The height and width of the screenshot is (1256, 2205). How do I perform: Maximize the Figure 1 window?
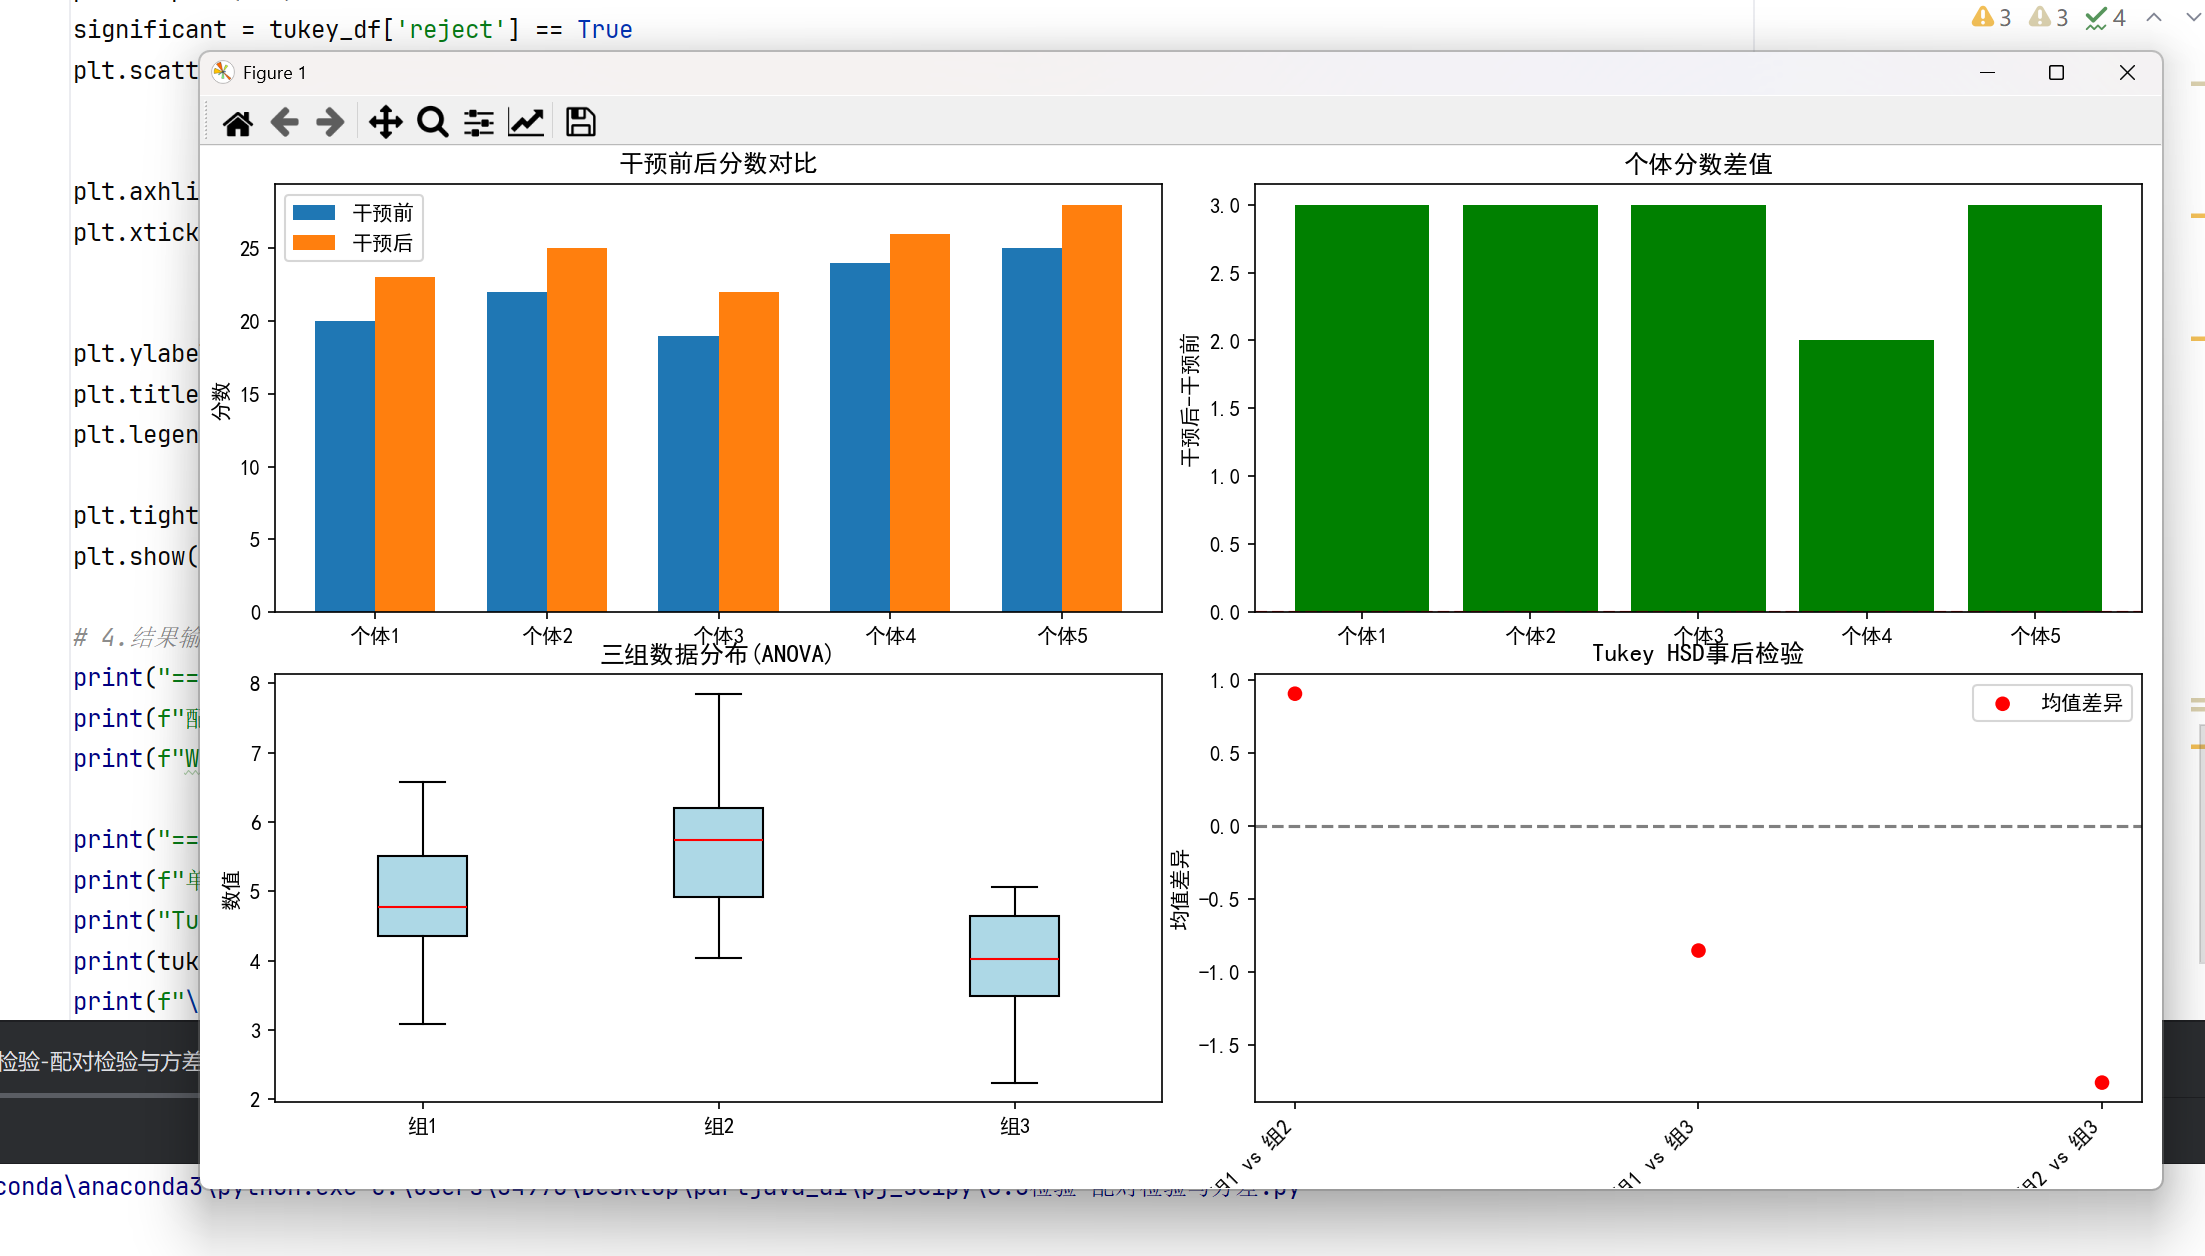pos(2056,73)
